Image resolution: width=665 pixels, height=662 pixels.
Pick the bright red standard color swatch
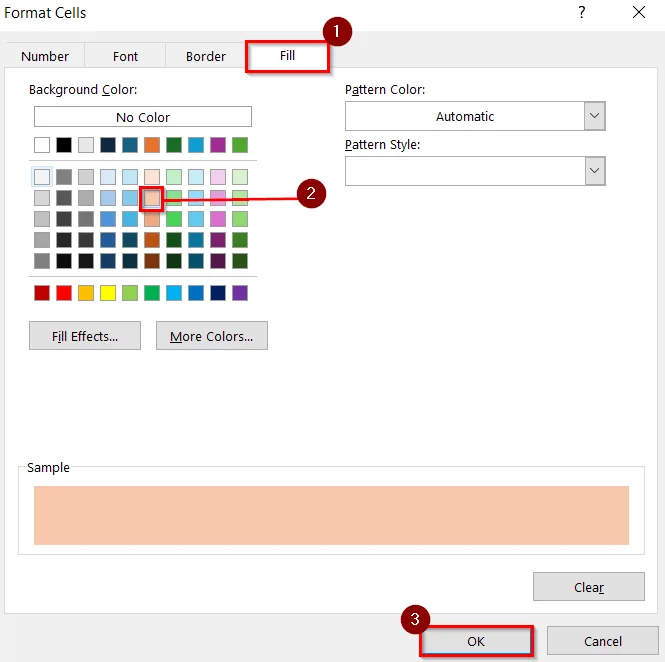click(64, 293)
